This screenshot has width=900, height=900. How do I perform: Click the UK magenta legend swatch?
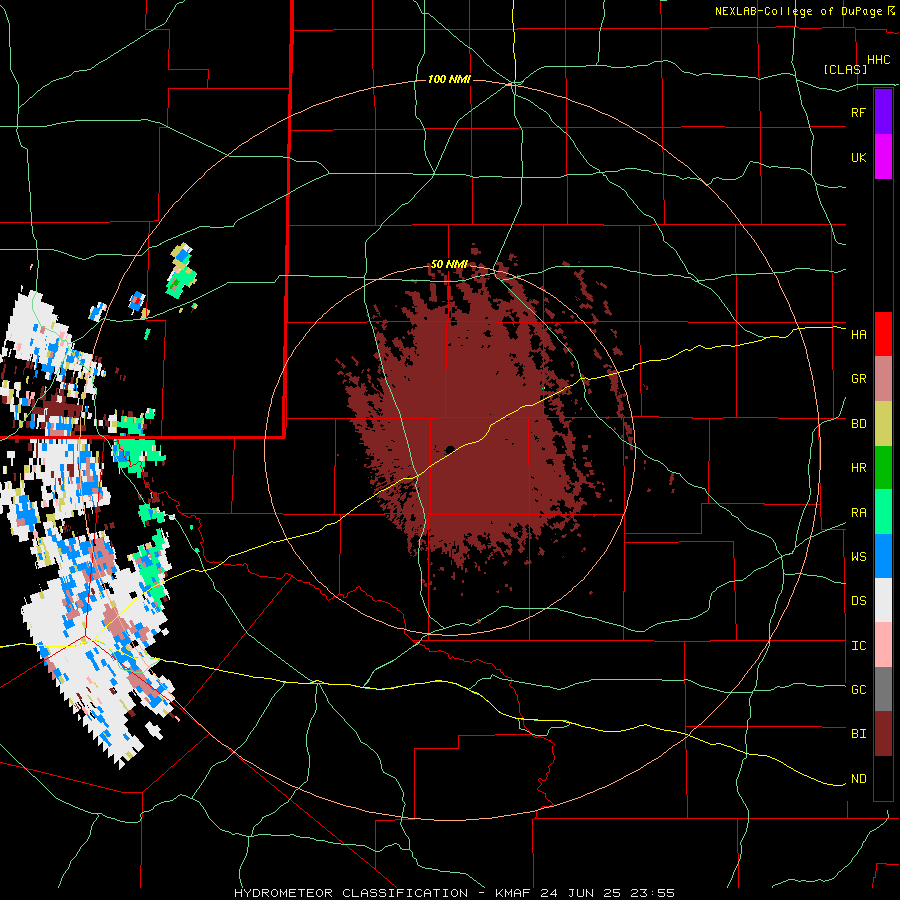[883, 157]
